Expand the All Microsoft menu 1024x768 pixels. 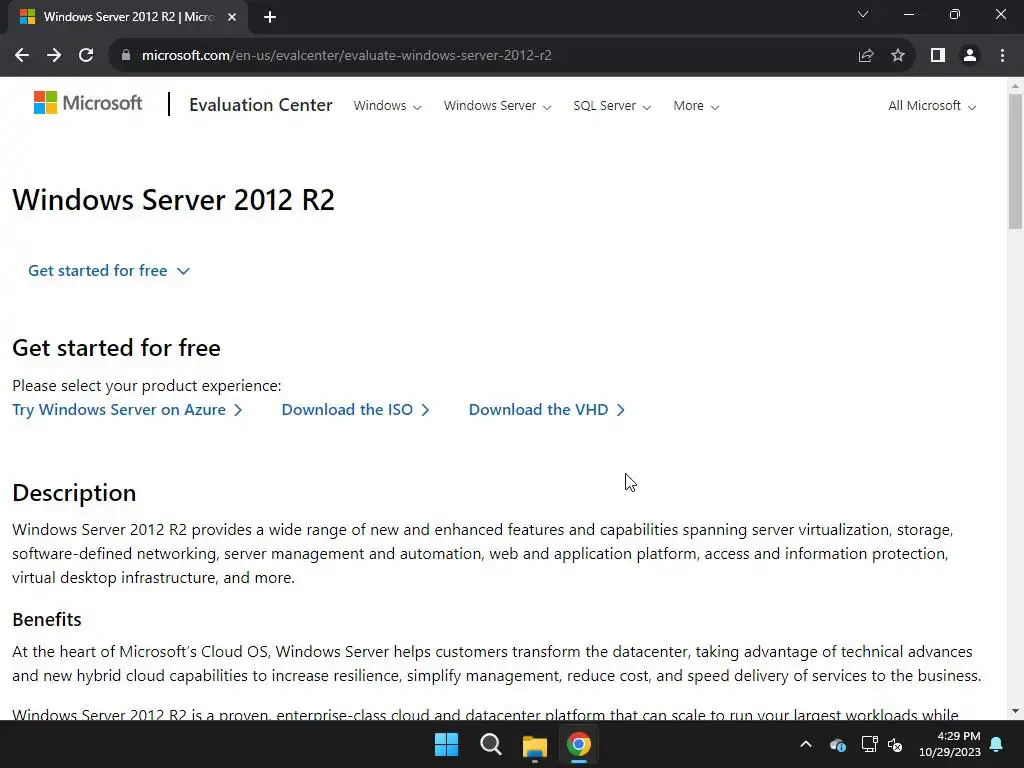932,106
